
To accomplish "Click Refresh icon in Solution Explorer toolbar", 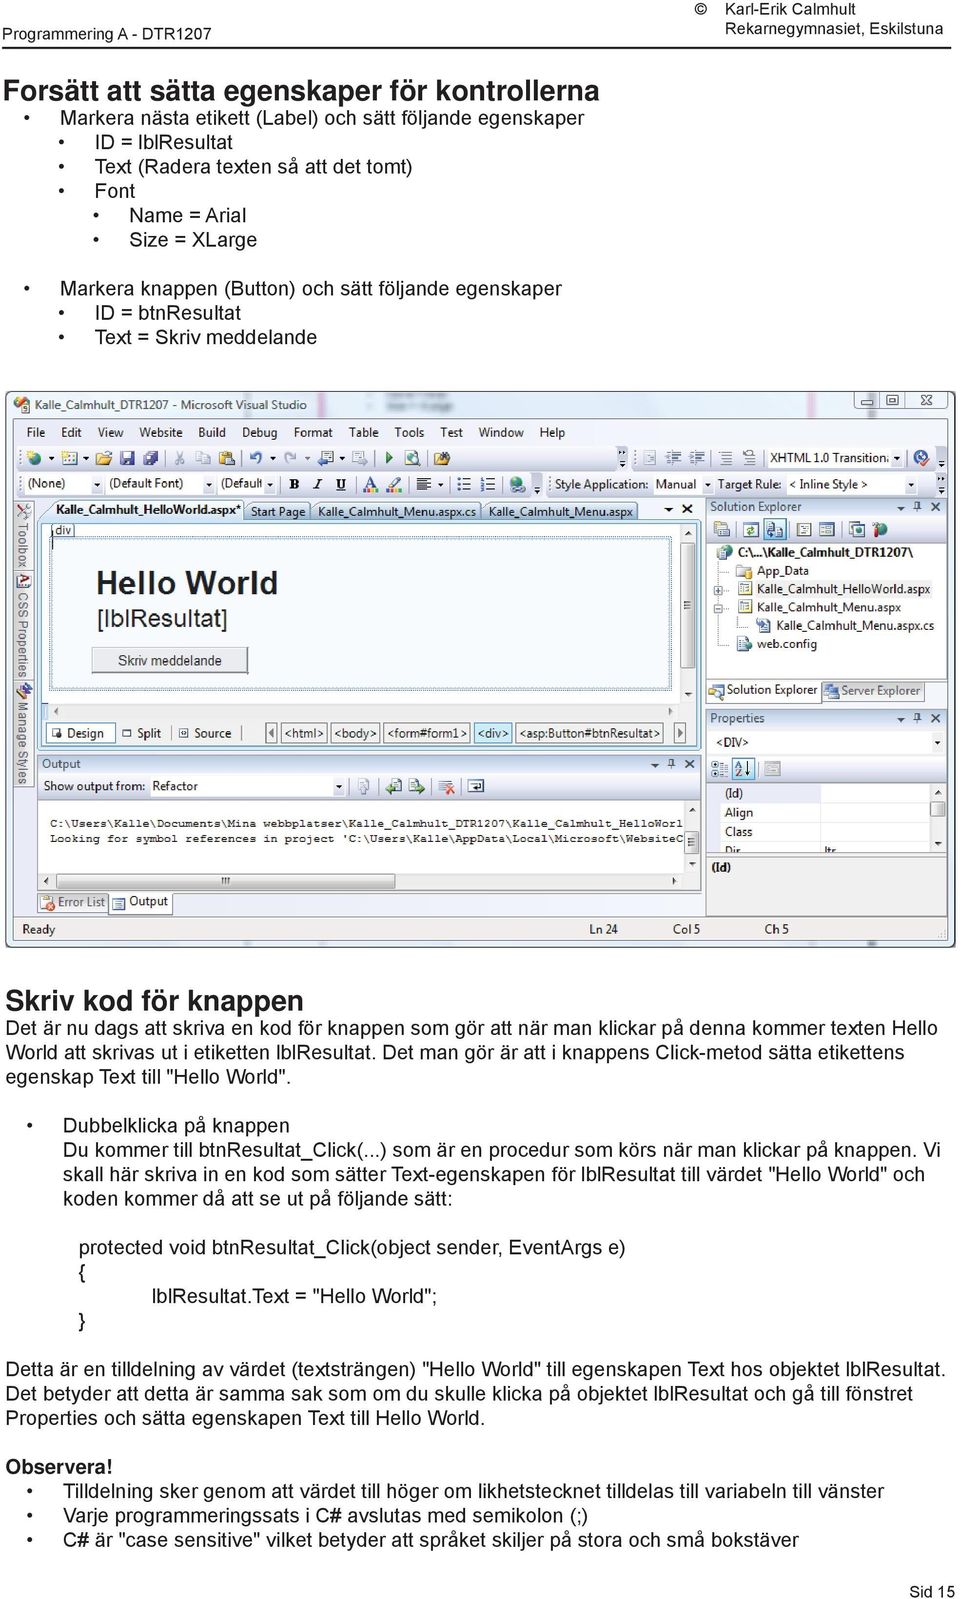I will pos(750,529).
